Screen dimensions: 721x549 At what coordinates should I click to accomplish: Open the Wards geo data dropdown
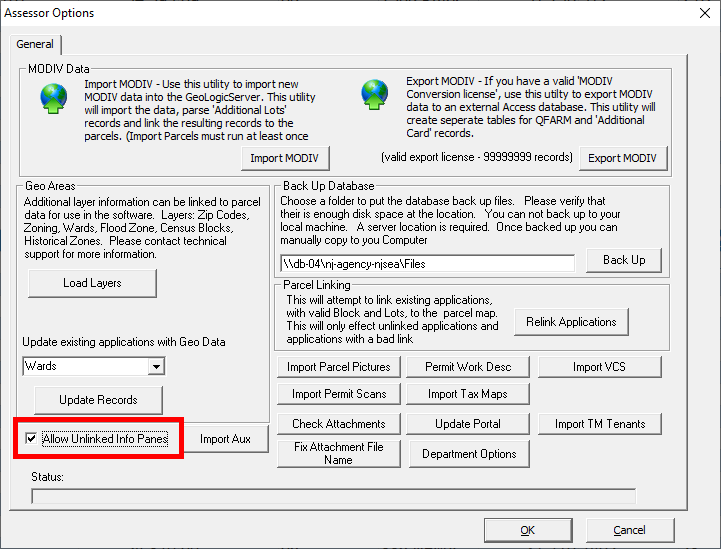click(x=156, y=366)
